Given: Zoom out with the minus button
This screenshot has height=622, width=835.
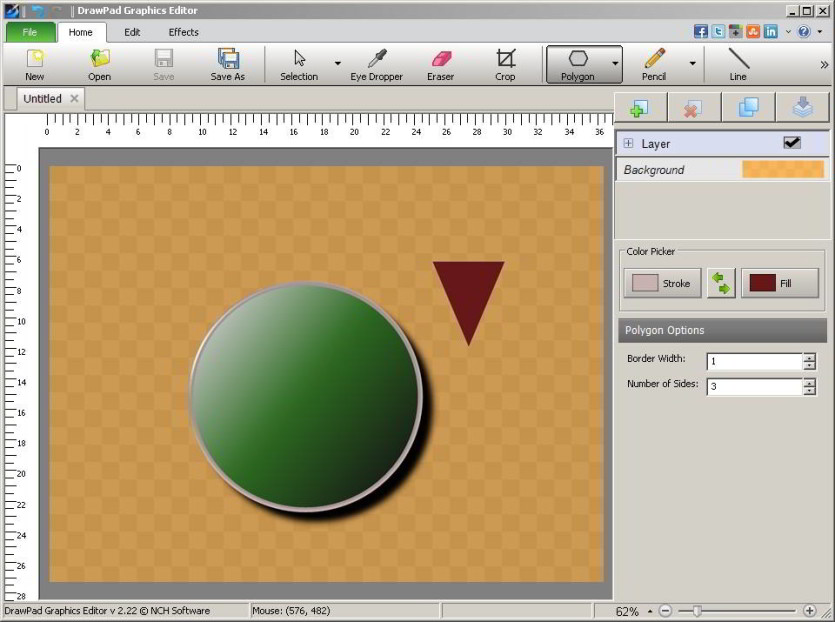Looking at the screenshot, I should tap(665, 611).
